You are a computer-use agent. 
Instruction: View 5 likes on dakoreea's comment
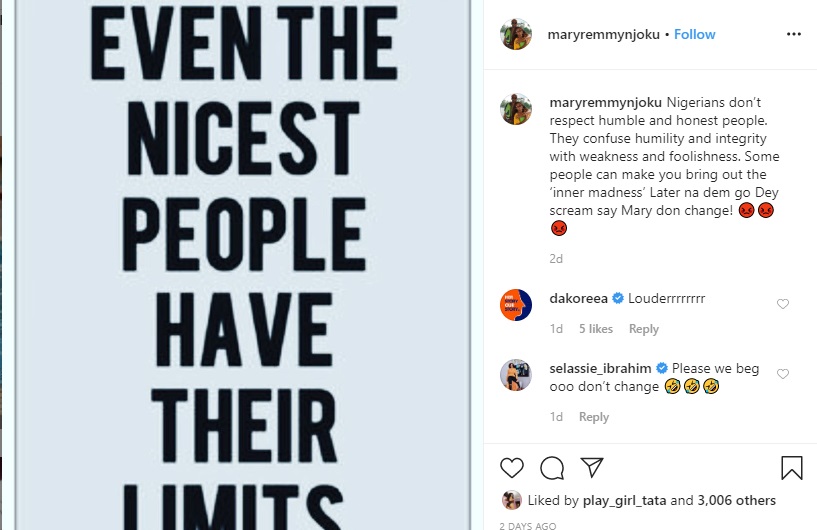(x=595, y=329)
